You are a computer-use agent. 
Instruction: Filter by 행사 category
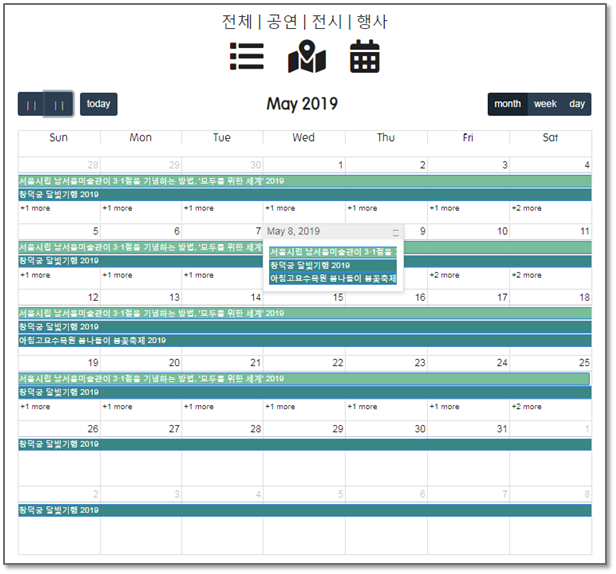coord(372,22)
